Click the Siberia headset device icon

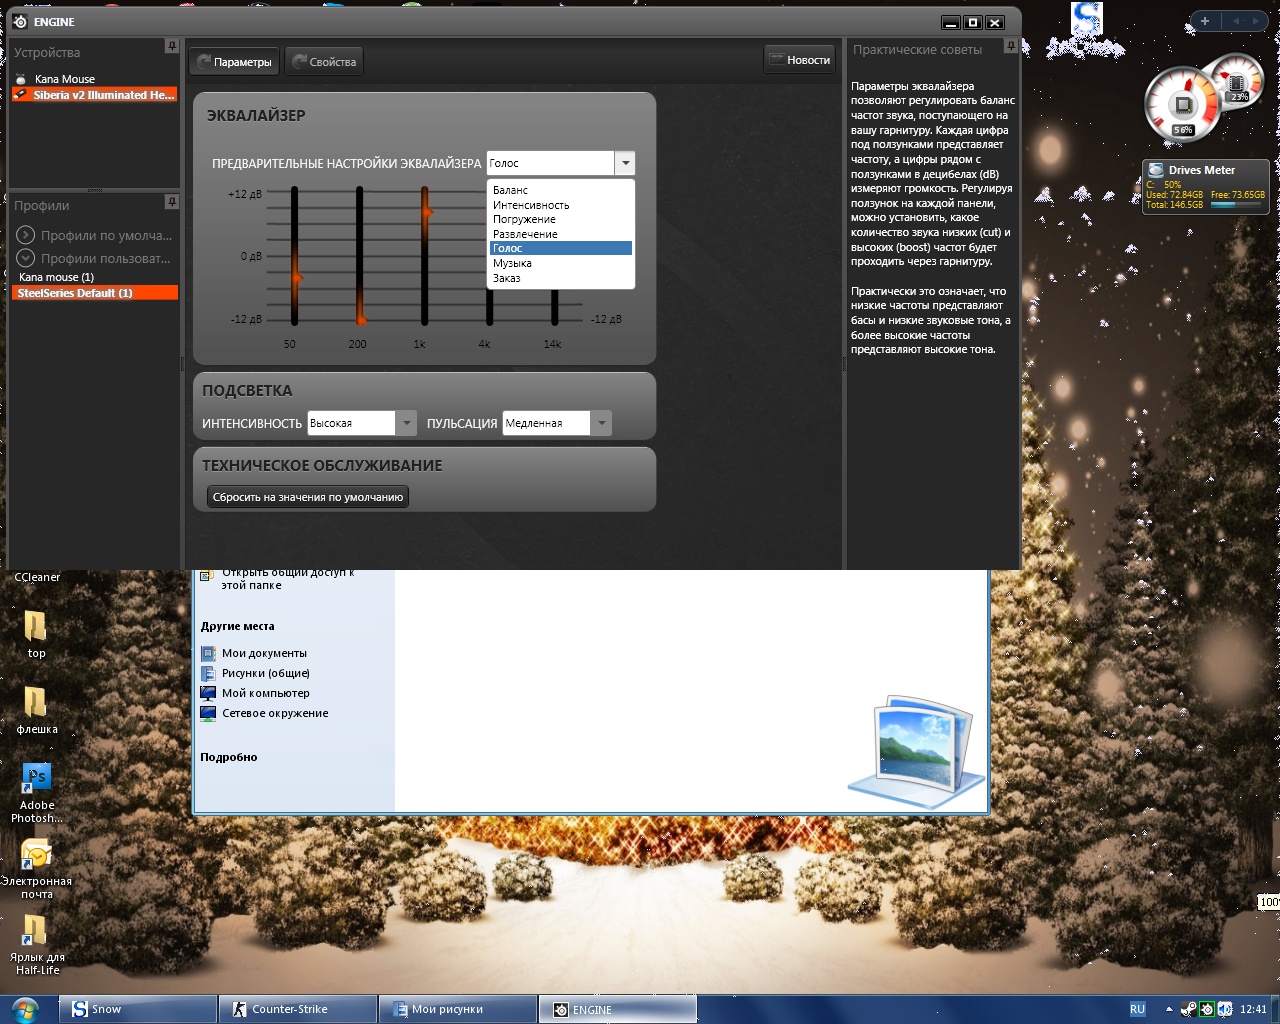[x=21, y=95]
